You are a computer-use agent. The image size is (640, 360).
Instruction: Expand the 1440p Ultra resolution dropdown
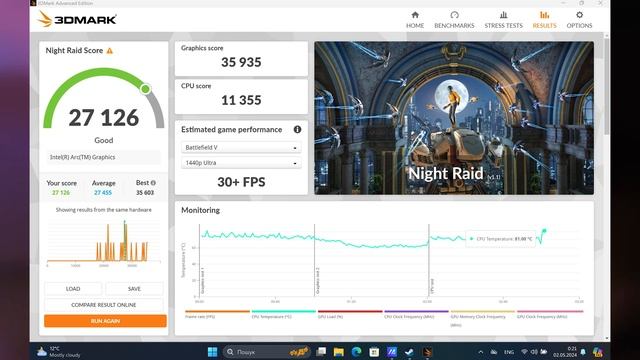click(241, 162)
